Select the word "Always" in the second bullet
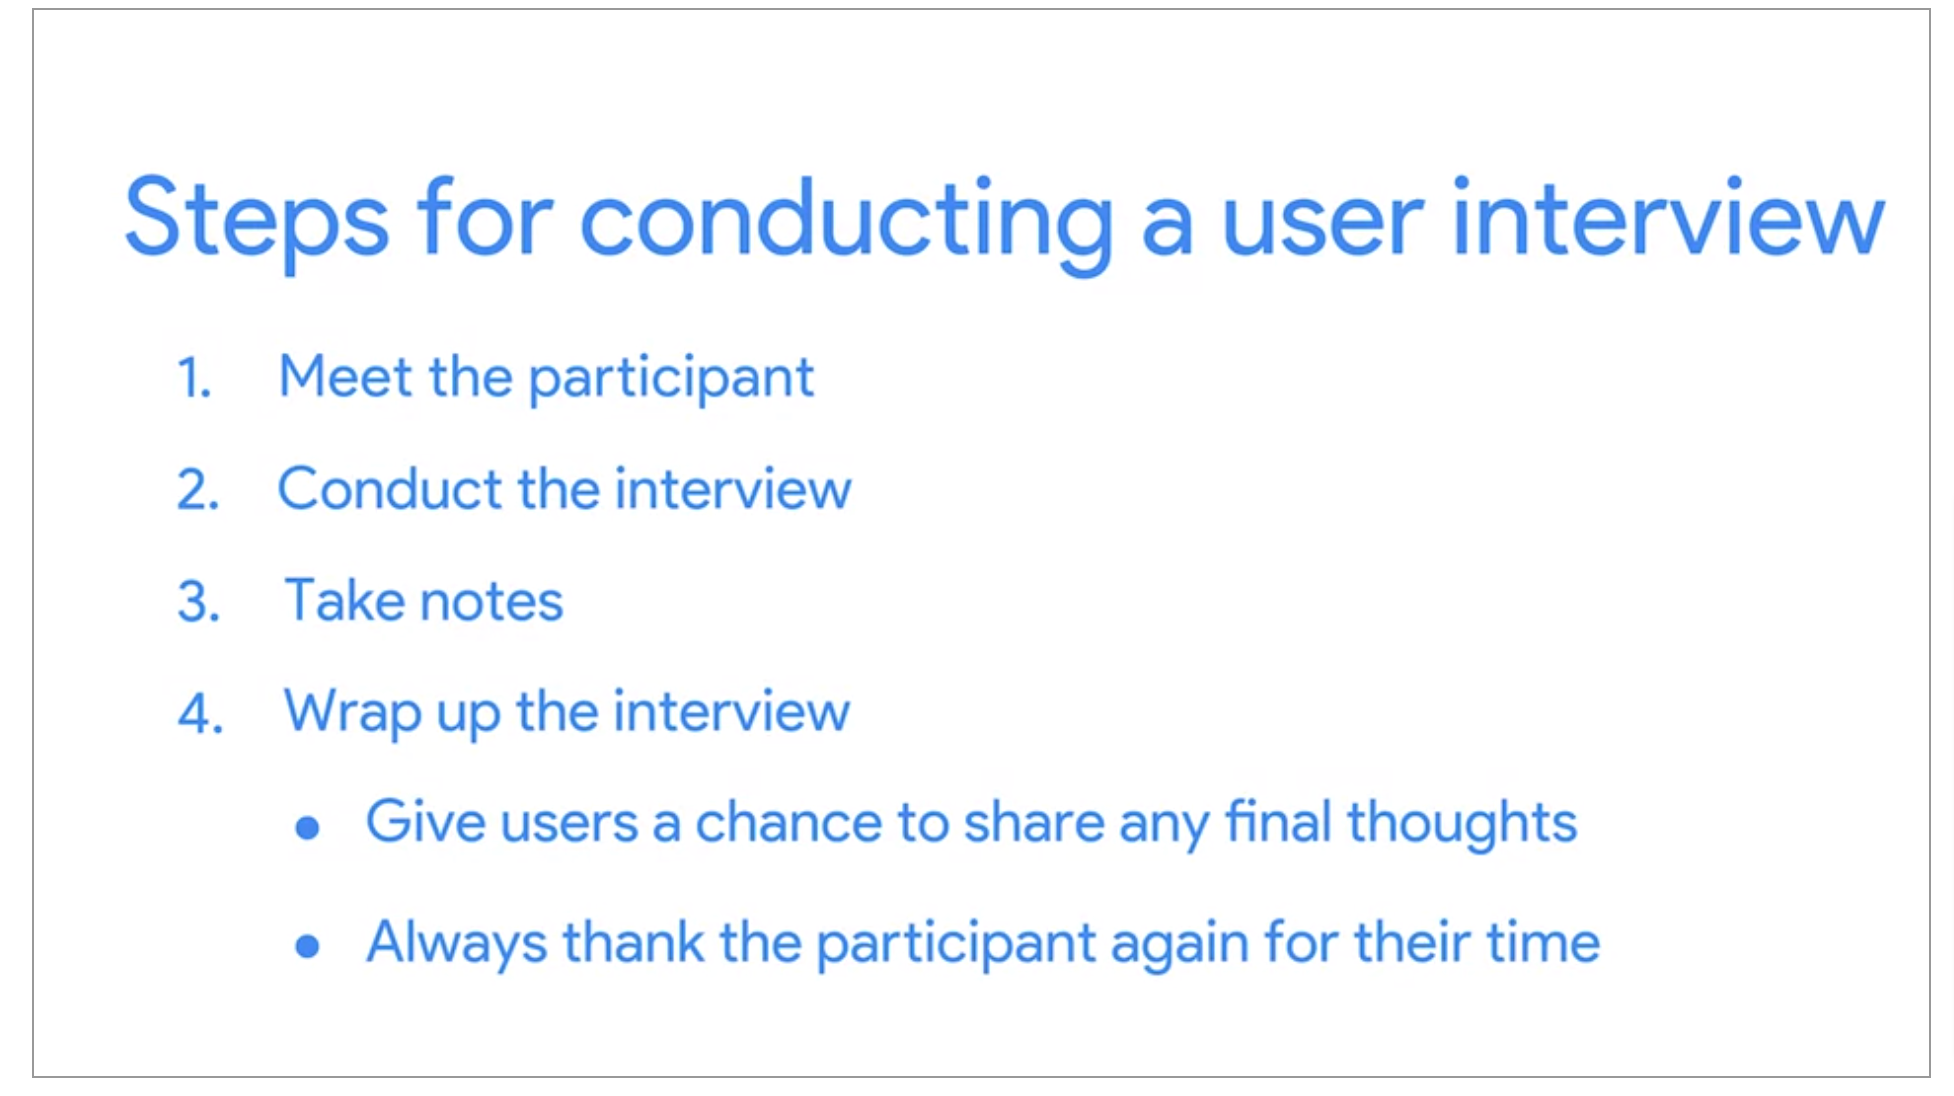Image resolution: width=1954 pixels, height=1096 pixels. [457, 944]
